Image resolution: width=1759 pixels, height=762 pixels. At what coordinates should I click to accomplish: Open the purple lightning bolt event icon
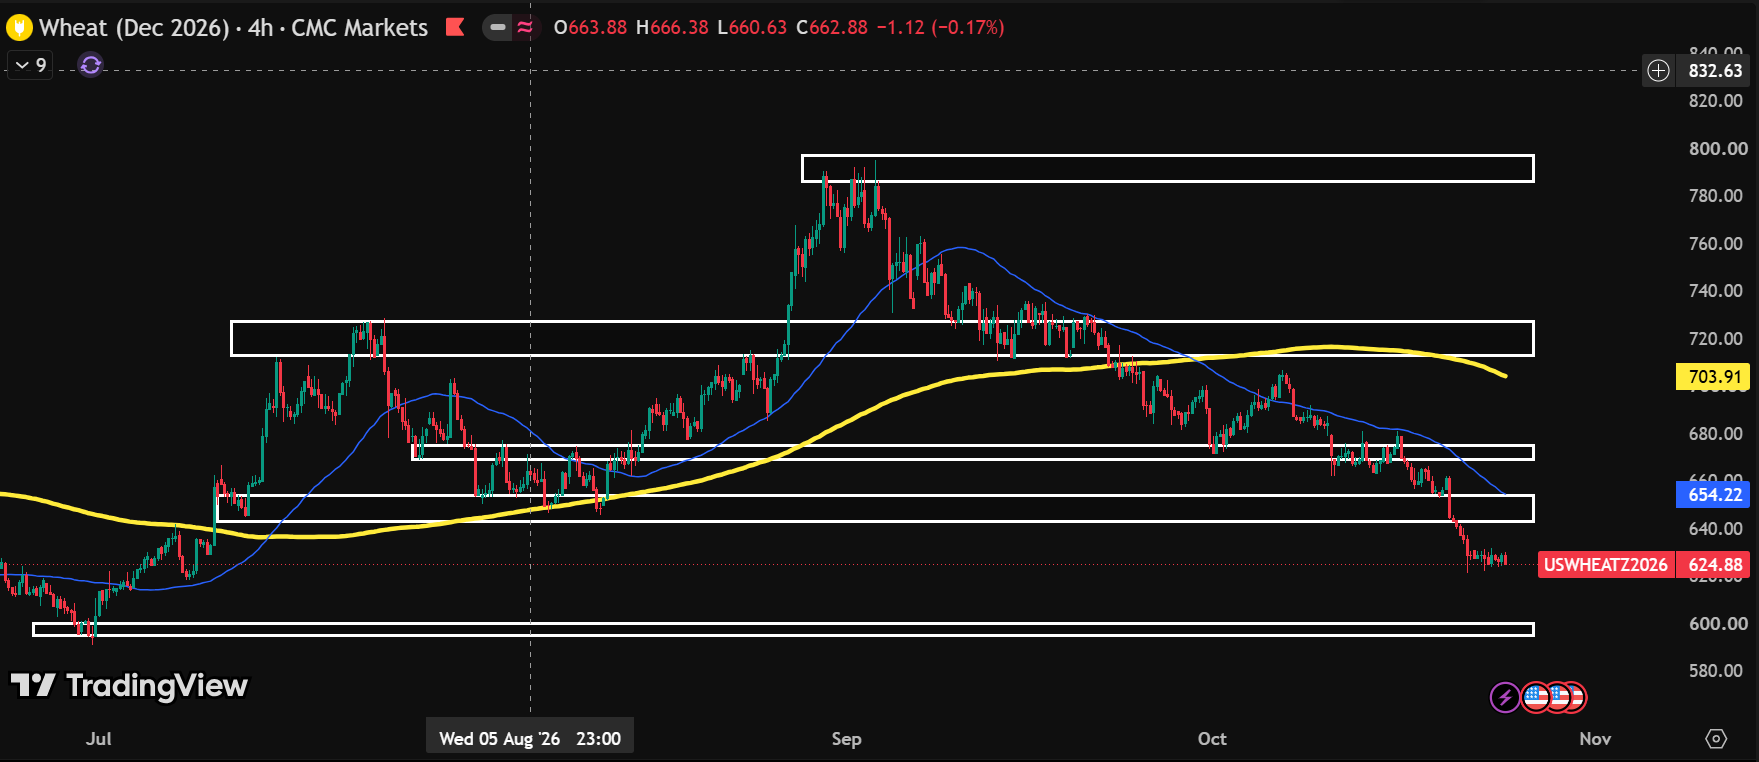1505,697
